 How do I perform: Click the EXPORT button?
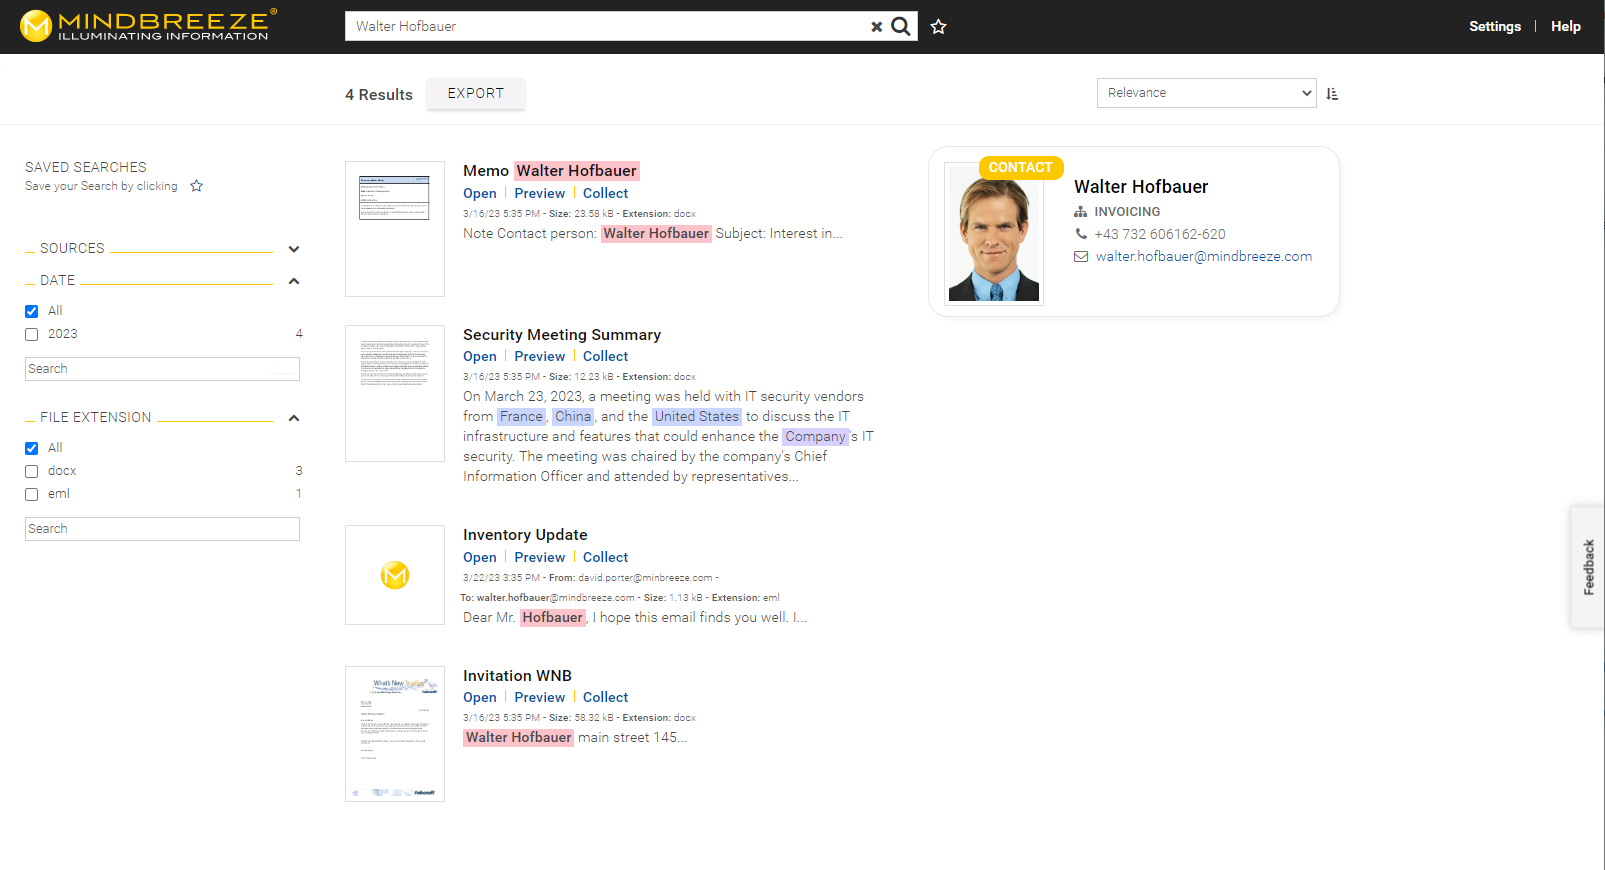click(476, 94)
